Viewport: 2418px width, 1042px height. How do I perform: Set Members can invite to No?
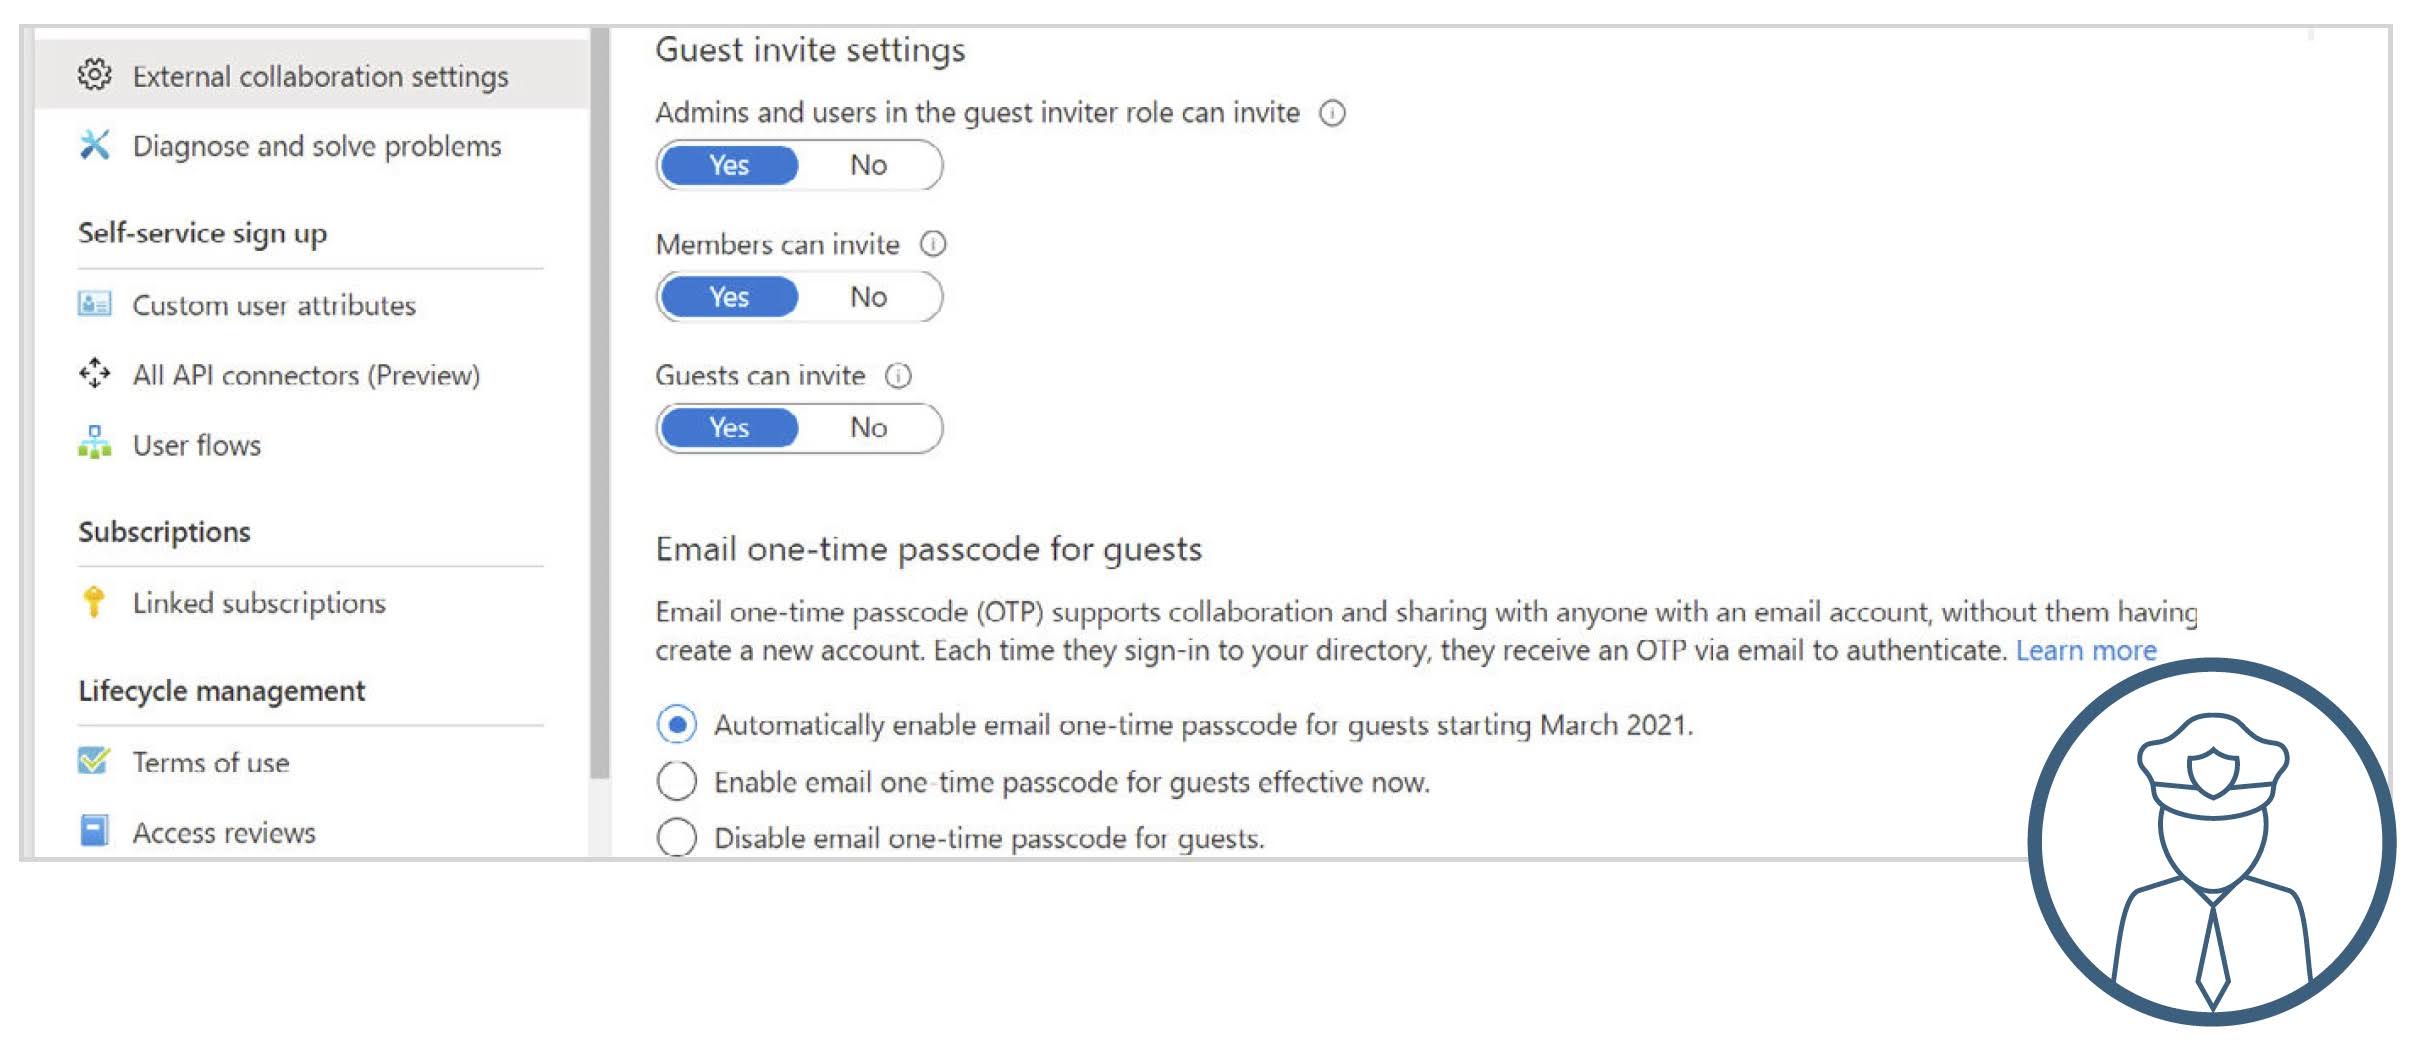point(868,297)
